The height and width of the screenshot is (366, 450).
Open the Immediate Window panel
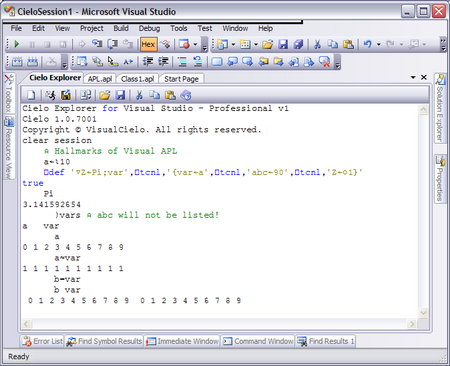pyautogui.click(x=182, y=341)
